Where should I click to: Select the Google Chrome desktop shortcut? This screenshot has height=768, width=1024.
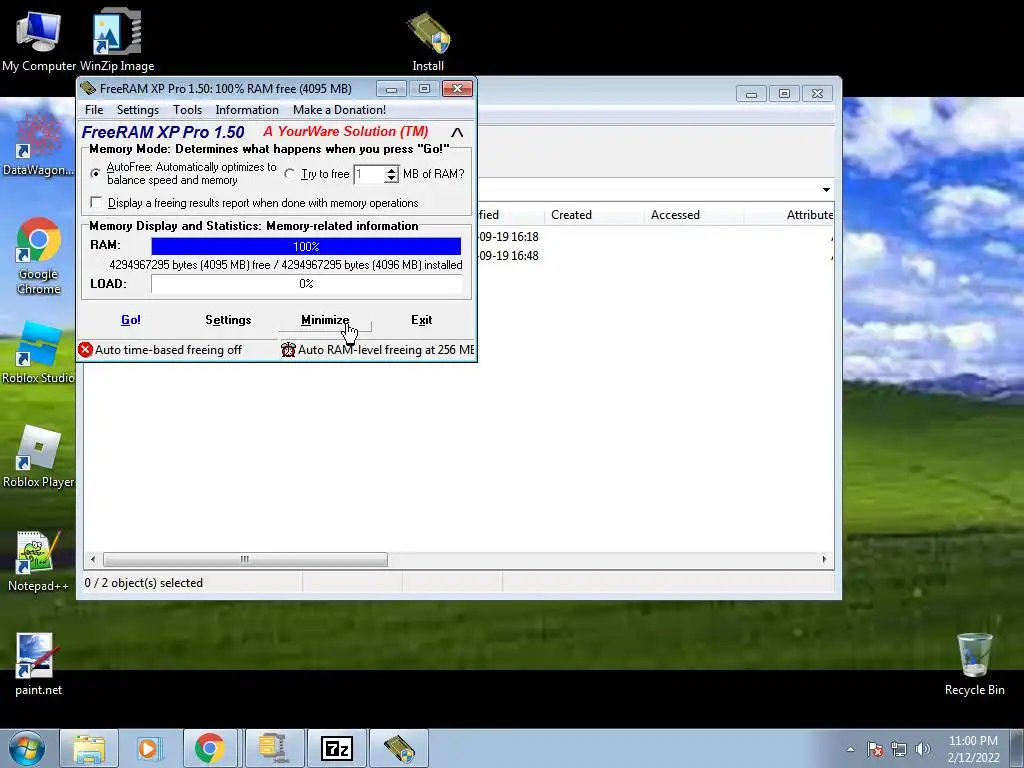(38, 255)
